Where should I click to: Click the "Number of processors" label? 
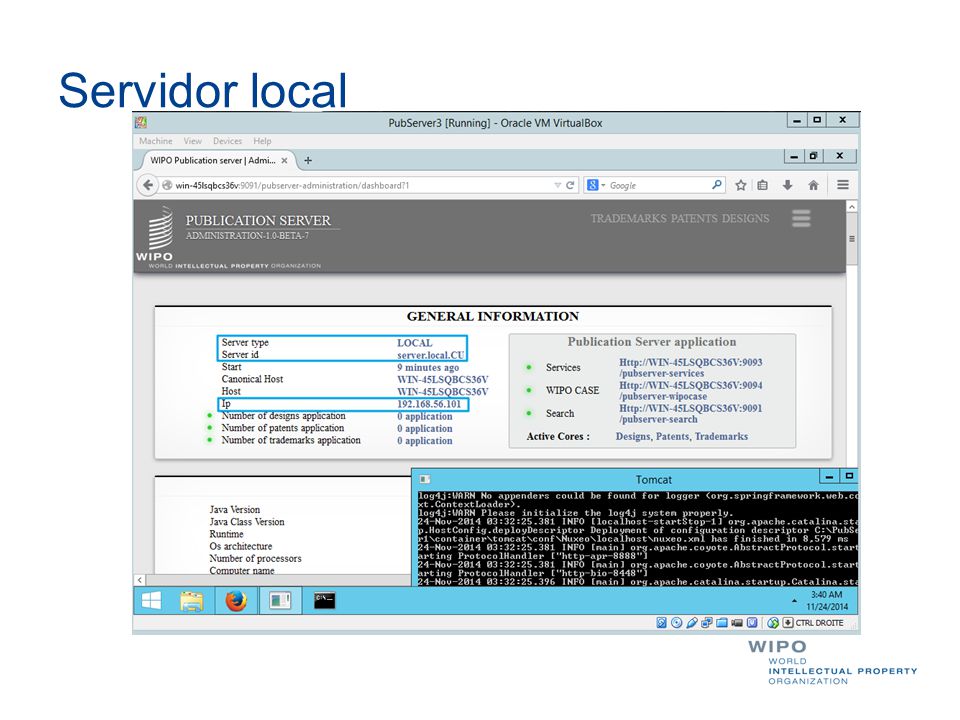point(255,558)
